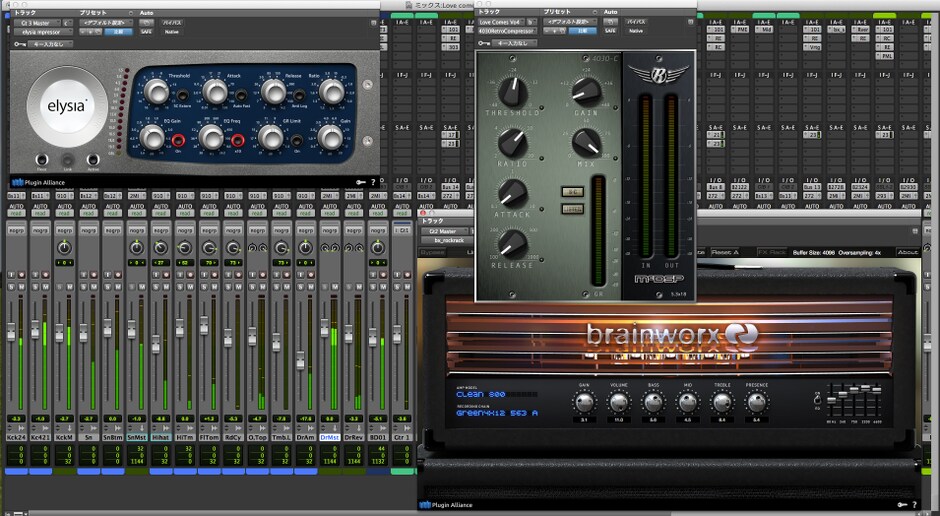
Task: Open the key license icon in elysia plugin footer
Action: [x=360, y=182]
